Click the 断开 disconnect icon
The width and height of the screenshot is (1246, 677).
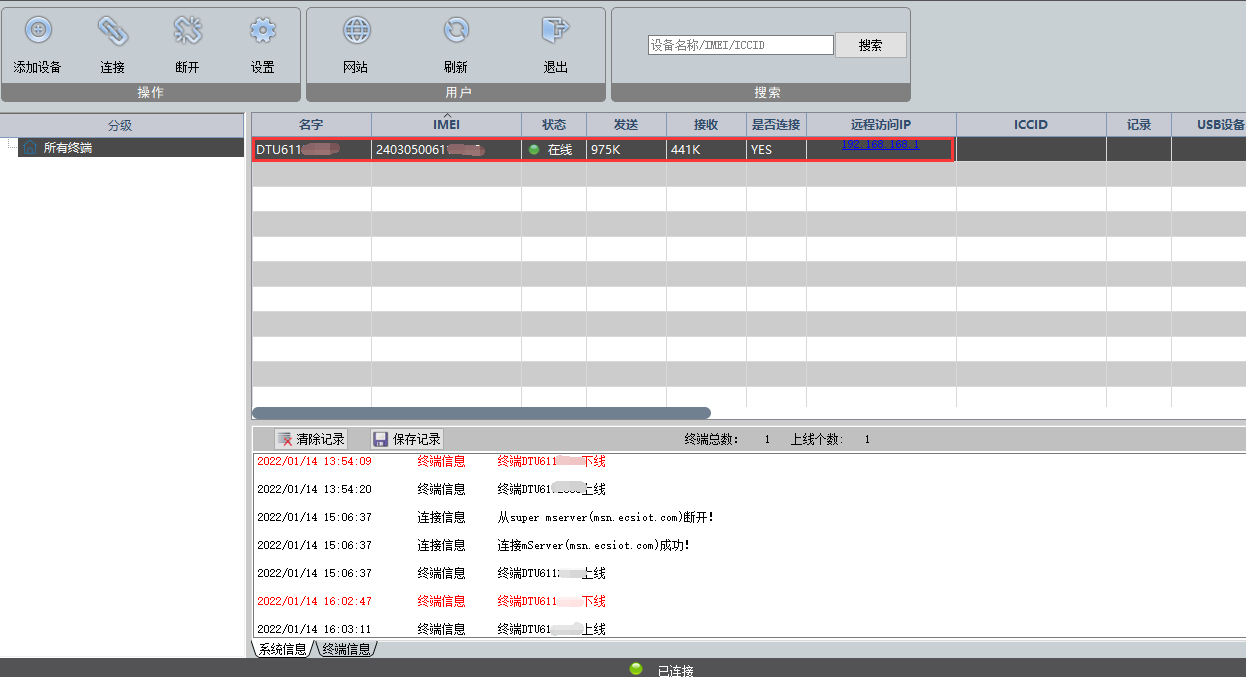tap(187, 31)
